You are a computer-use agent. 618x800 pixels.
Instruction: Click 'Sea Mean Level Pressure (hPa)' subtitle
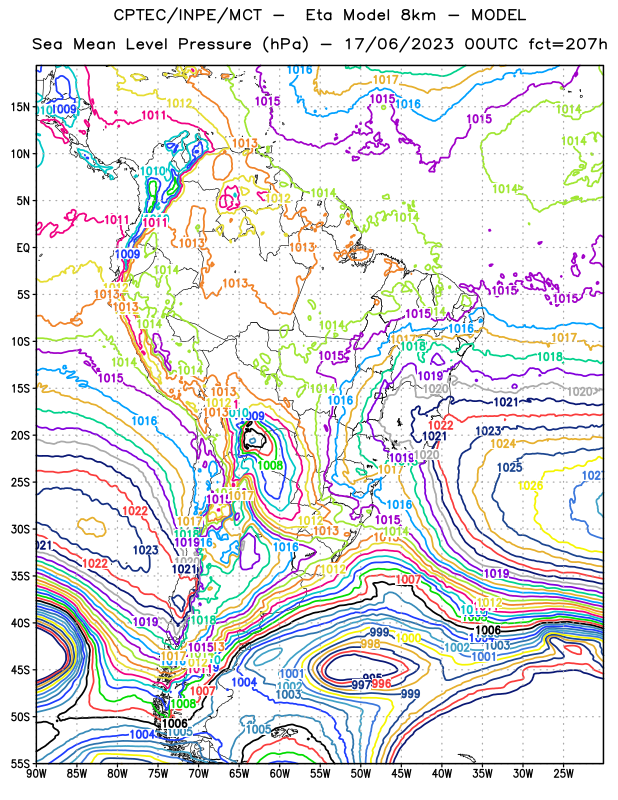(x=170, y=44)
